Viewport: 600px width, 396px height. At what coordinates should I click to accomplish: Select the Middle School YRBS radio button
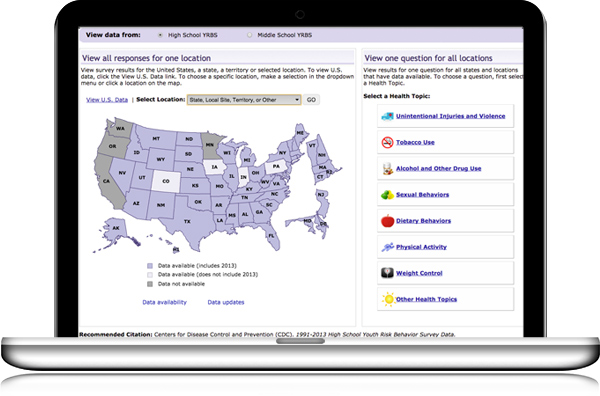pyautogui.click(x=249, y=35)
